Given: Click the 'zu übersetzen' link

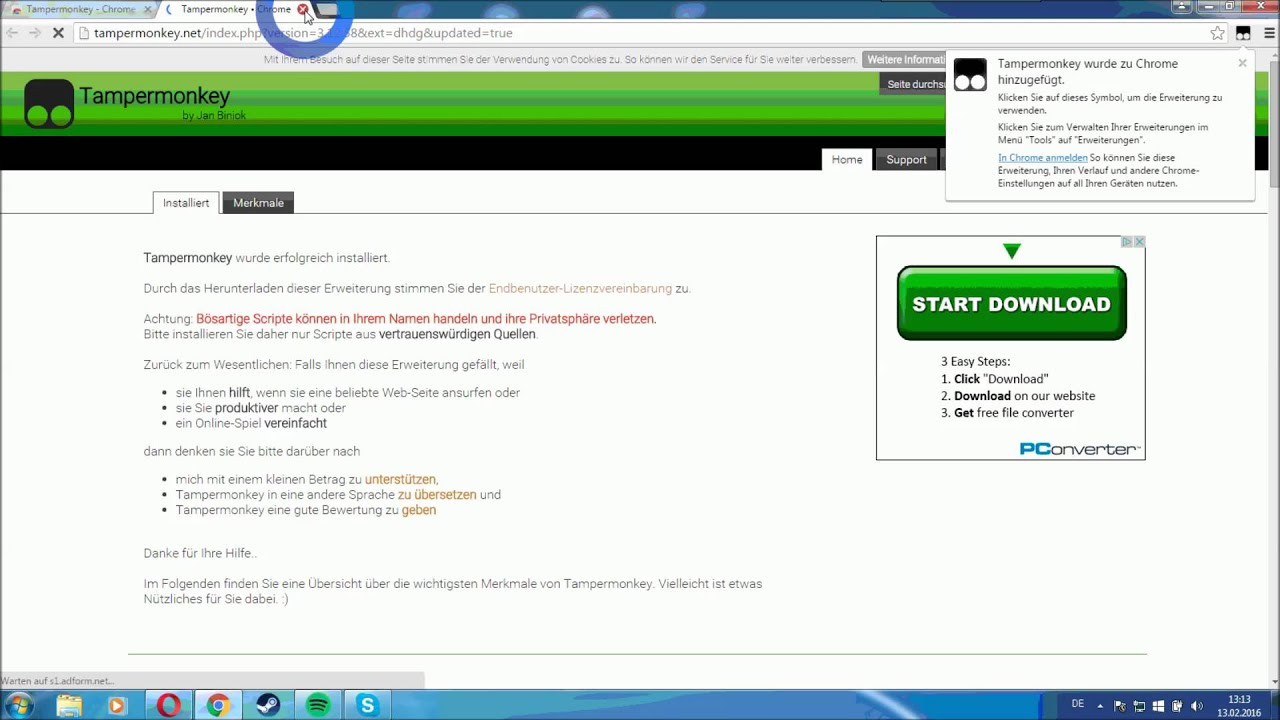Looking at the screenshot, I should [437, 495].
